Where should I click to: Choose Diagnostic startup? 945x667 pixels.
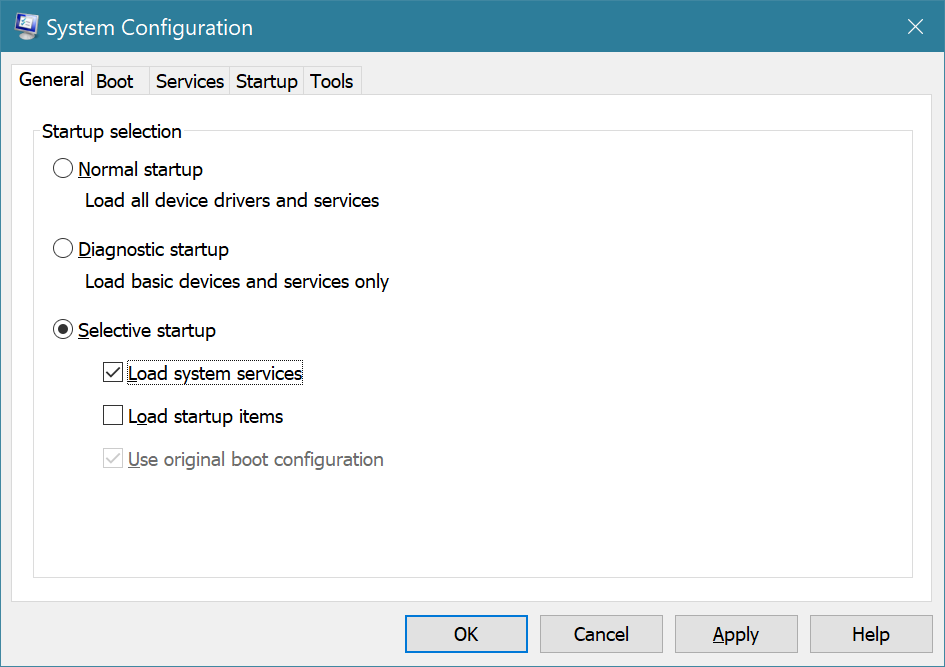pos(63,248)
